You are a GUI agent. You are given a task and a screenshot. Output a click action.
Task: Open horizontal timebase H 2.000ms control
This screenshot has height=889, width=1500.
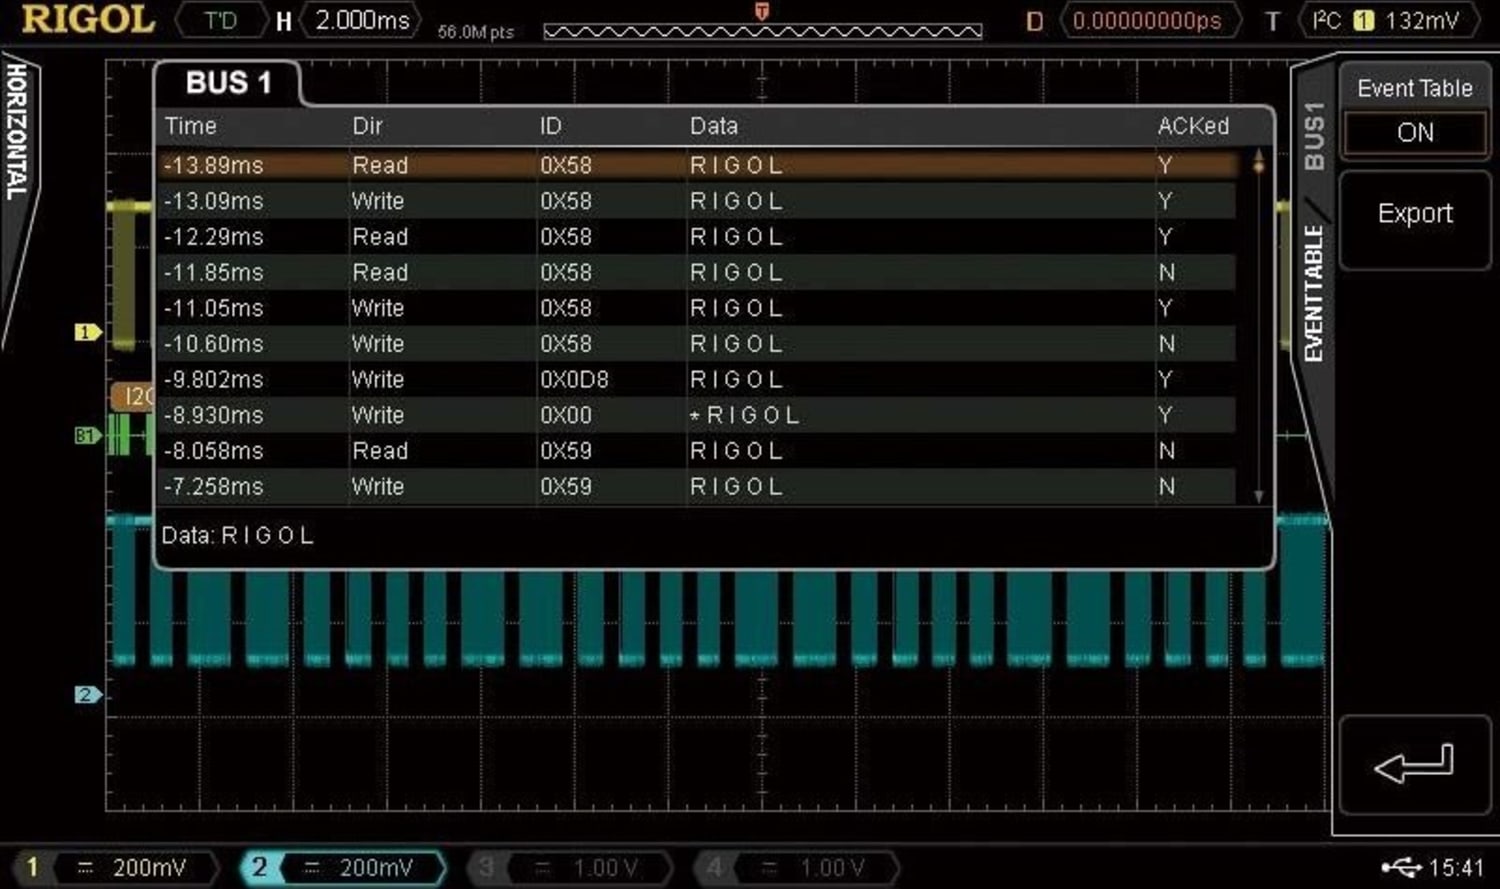coord(362,18)
